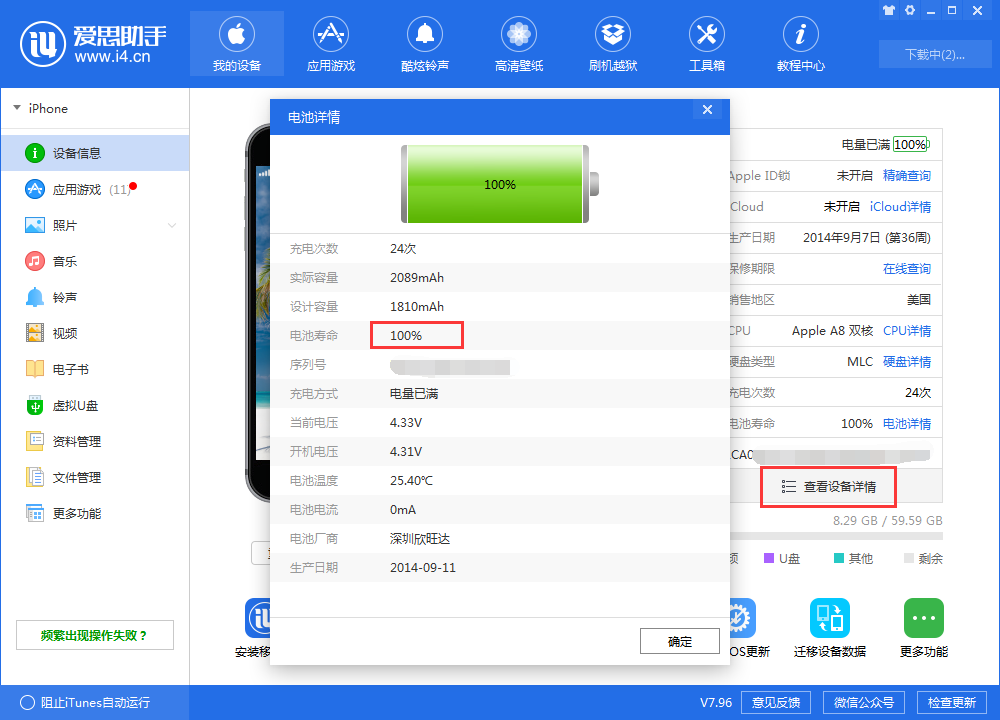The width and height of the screenshot is (1000, 720).
Task: Switch to the 我的设备 tab
Action: coord(236,43)
